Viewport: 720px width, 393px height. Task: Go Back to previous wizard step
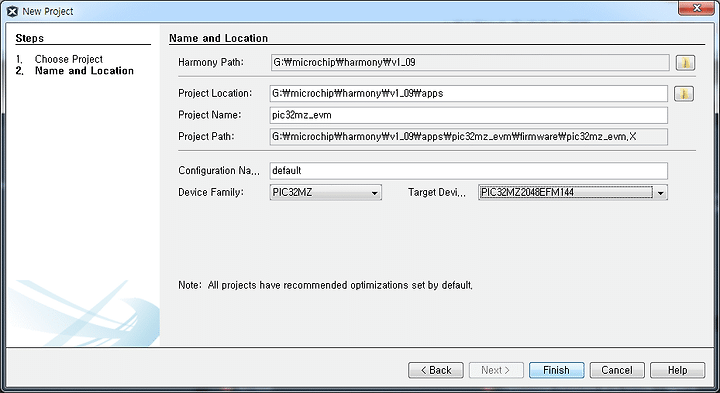436,370
